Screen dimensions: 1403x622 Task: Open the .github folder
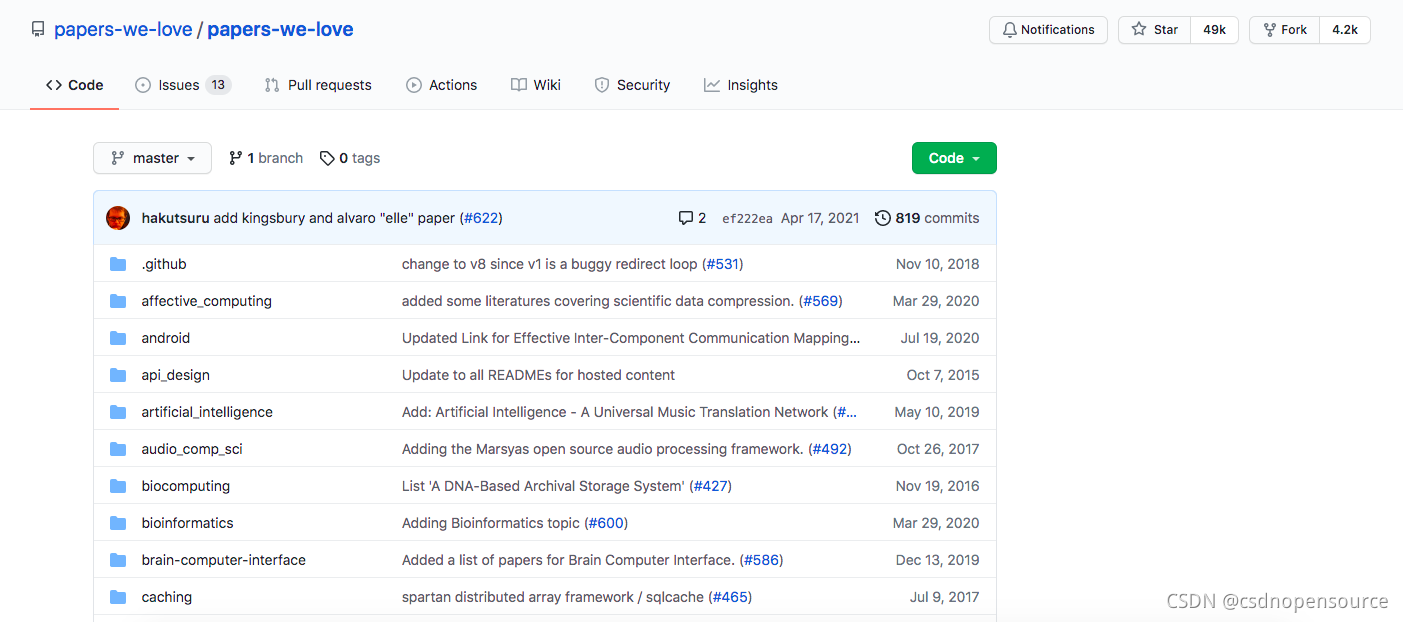point(164,264)
